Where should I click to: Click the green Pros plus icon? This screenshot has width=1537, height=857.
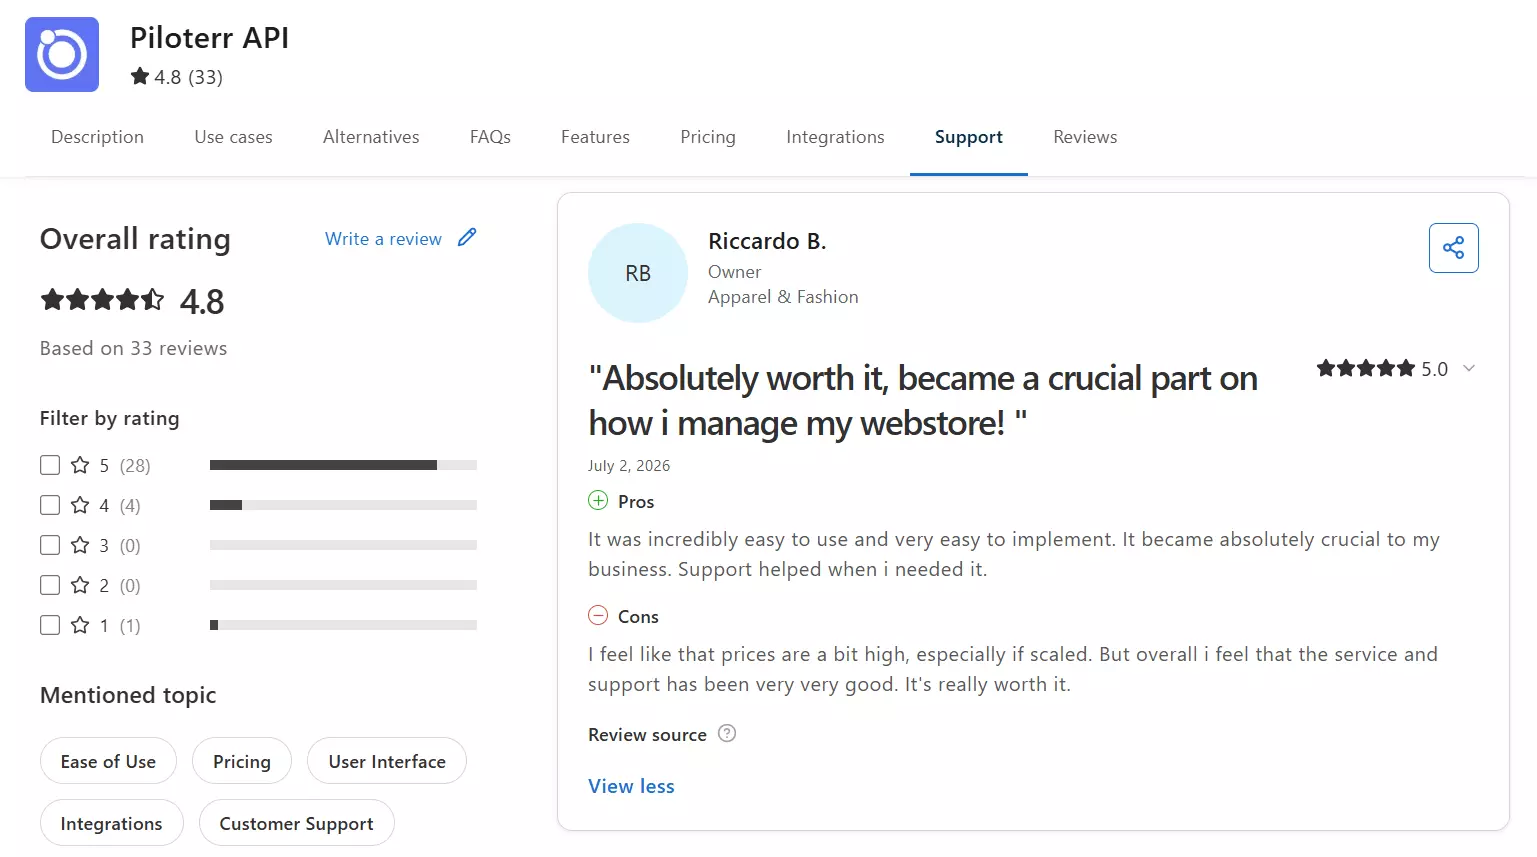tap(598, 501)
